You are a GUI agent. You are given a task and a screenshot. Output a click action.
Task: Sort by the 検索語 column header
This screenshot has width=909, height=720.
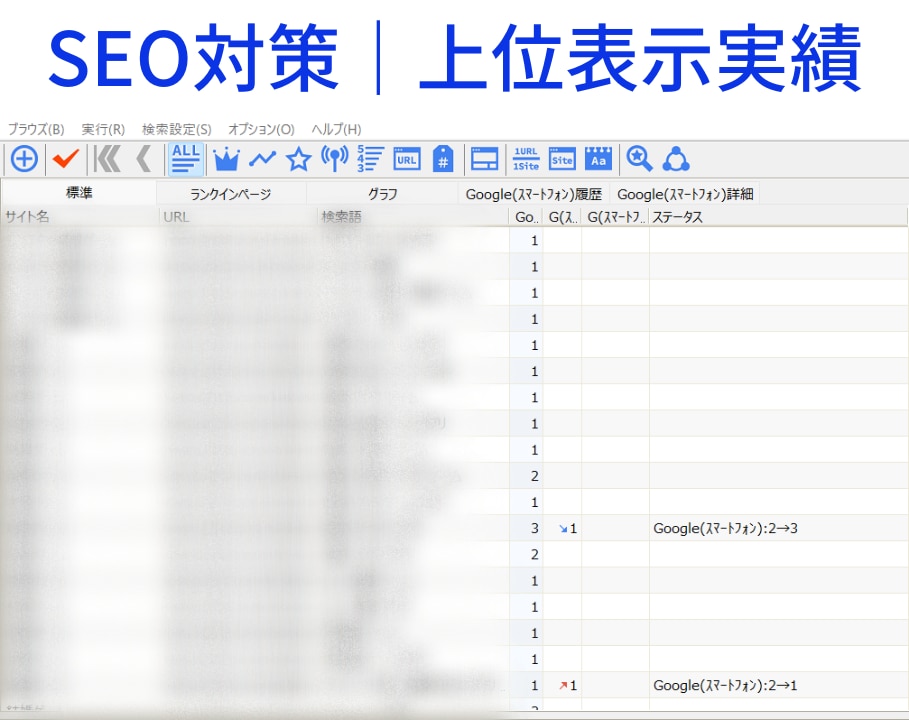[x=413, y=217]
